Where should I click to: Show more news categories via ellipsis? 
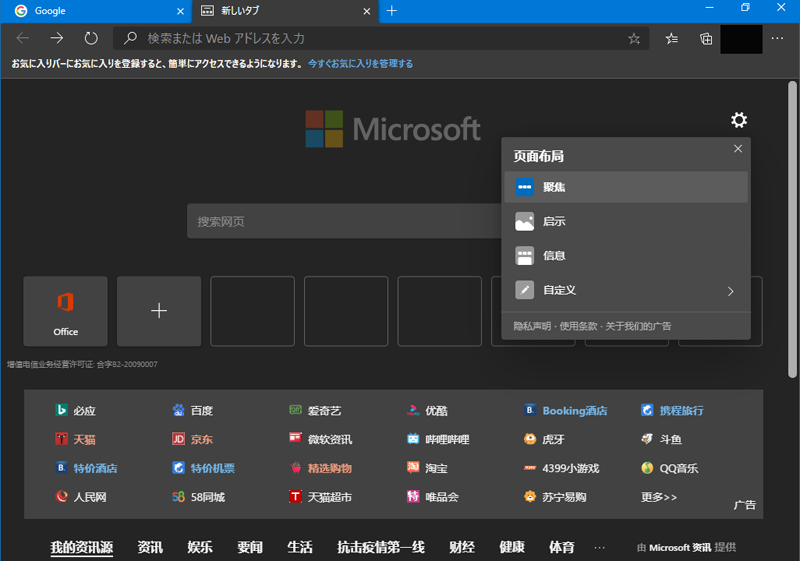click(599, 548)
